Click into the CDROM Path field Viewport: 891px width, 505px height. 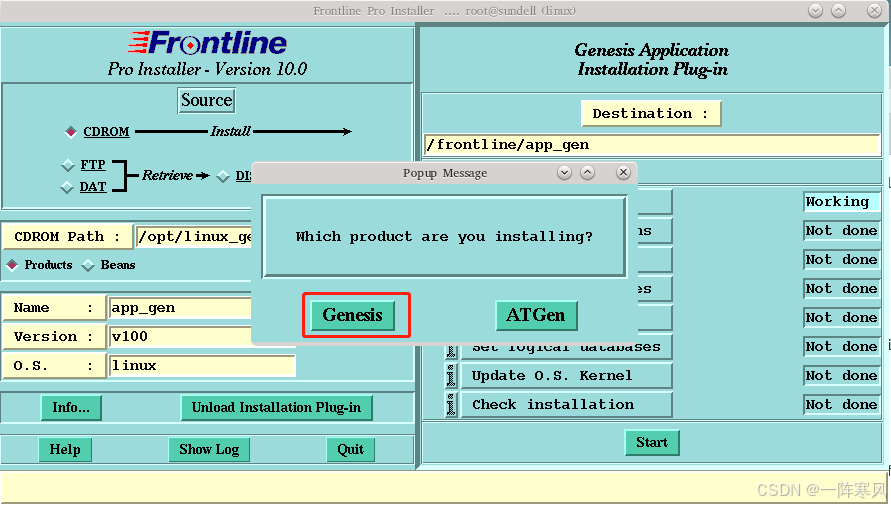tap(194, 236)
